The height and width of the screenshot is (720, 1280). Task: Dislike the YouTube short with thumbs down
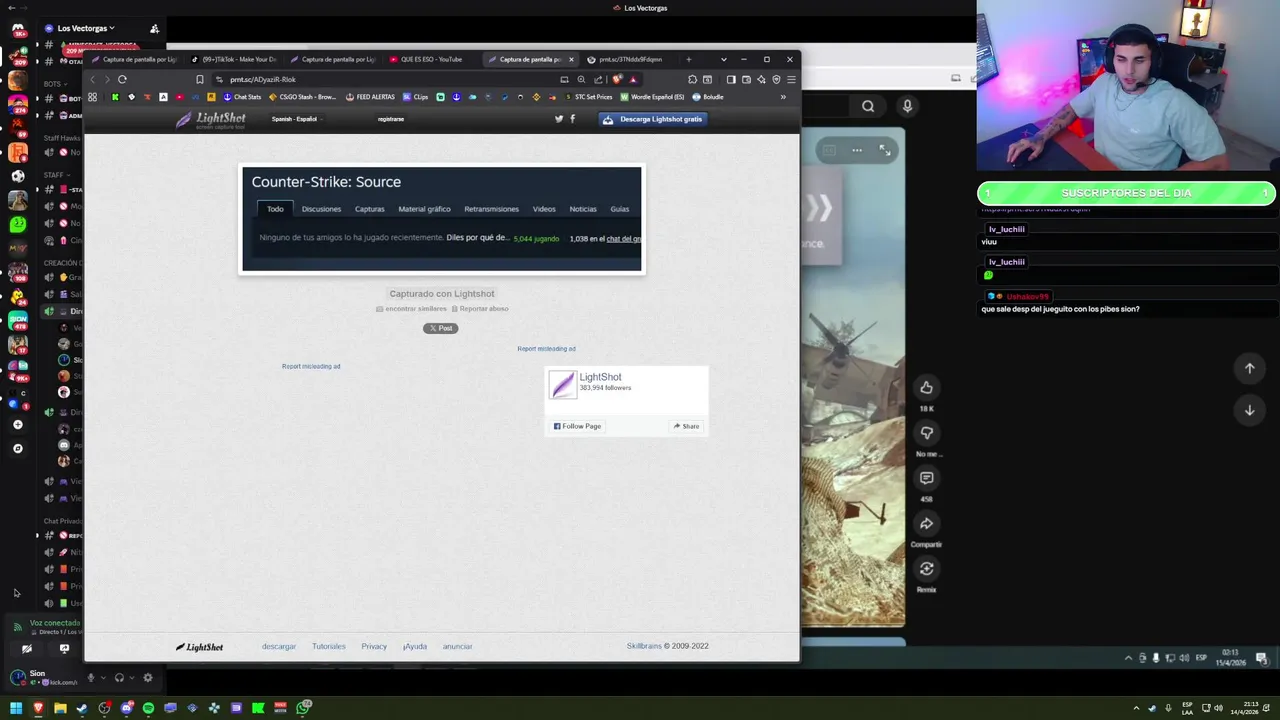[926, 433]
